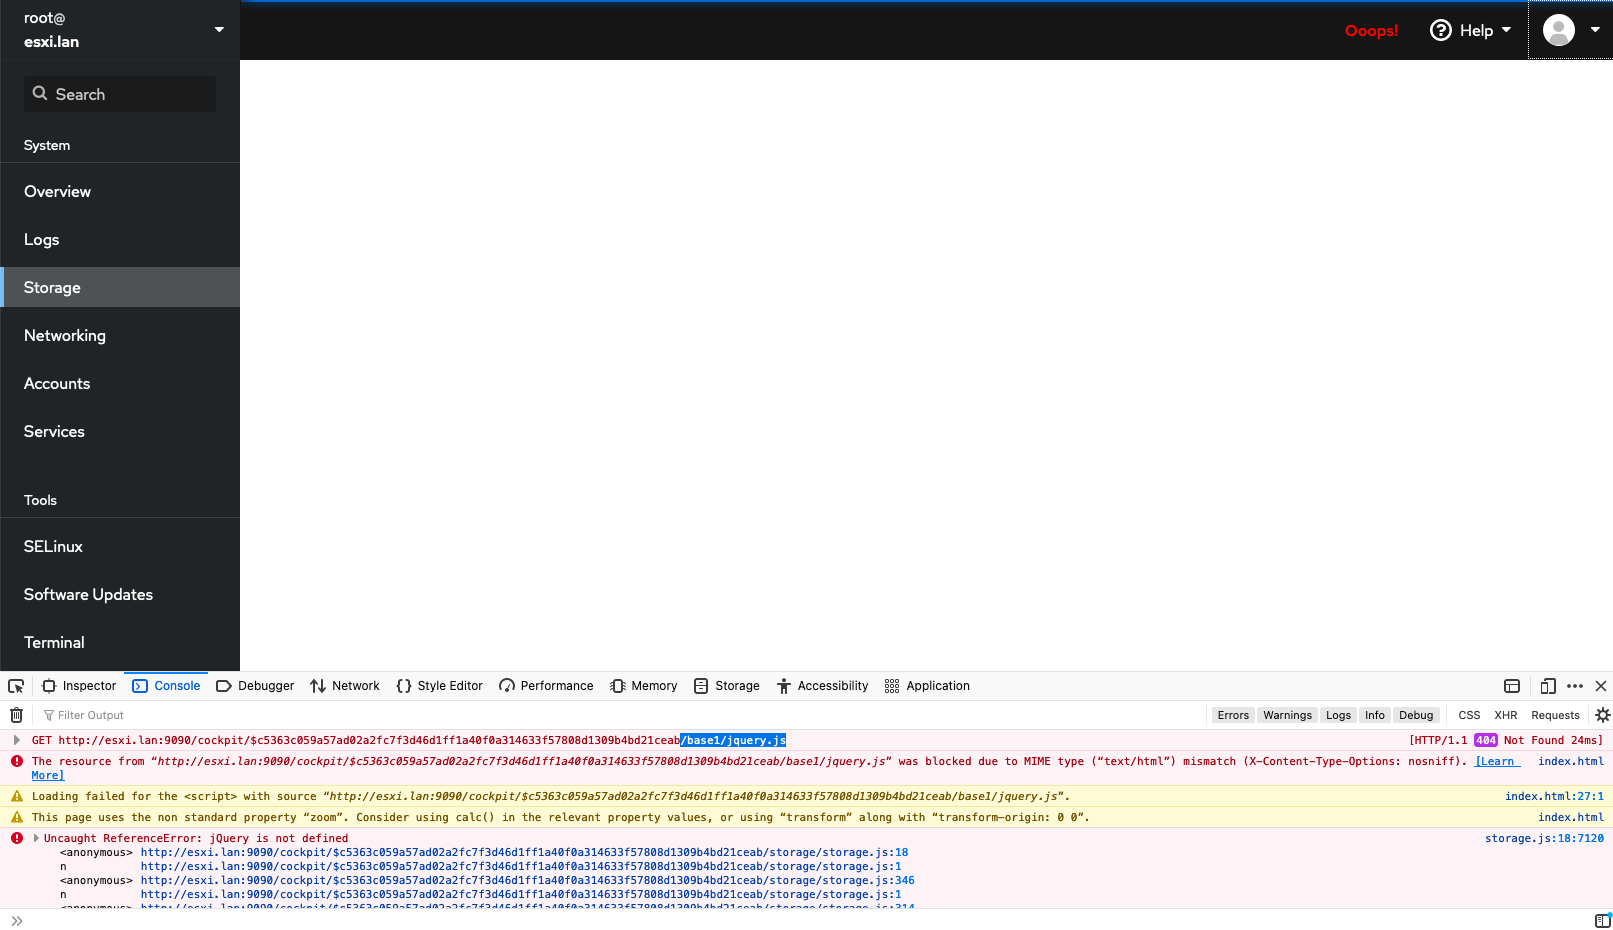The width and height of the screenshot is (1613, 930).
Task: Switch to the Debugger tab
Action: pyautogui.click(x=255, y=686)
